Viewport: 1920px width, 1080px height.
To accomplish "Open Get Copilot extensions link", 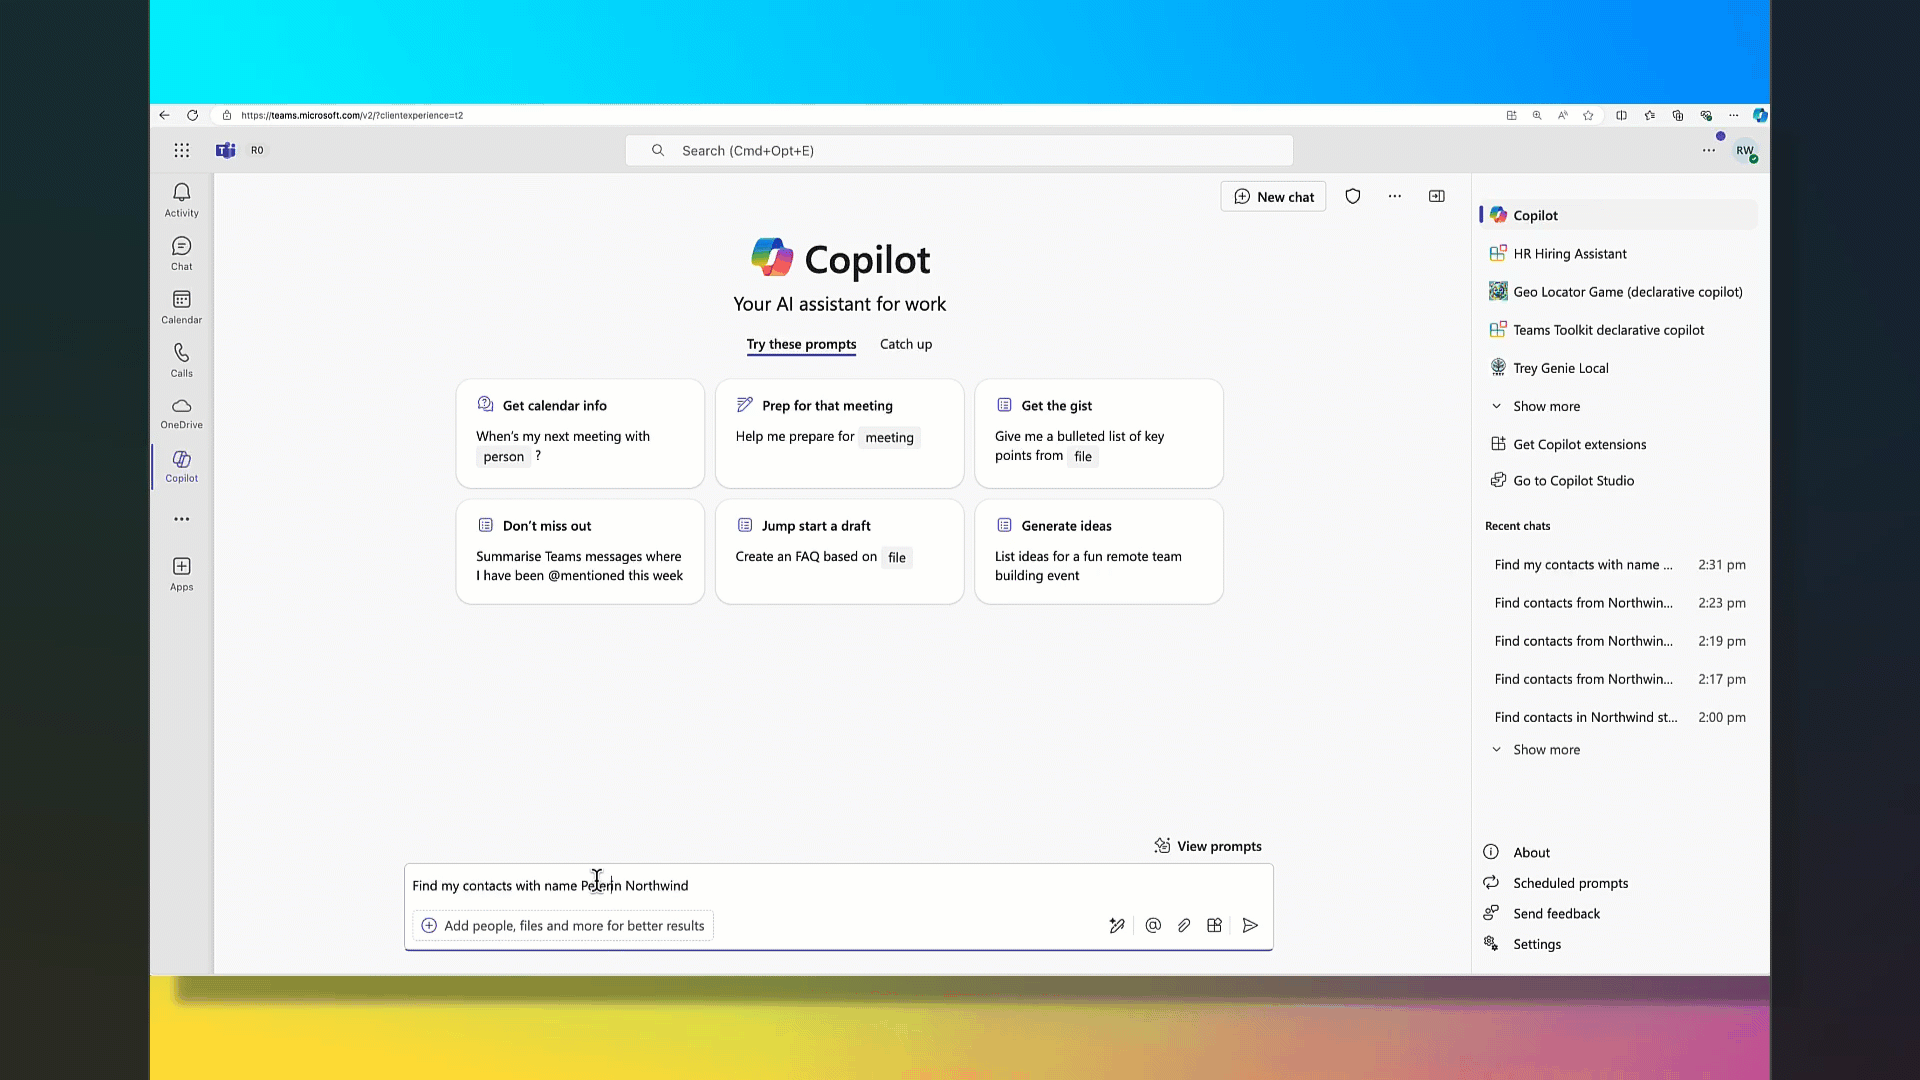I will coord(1578,443).
